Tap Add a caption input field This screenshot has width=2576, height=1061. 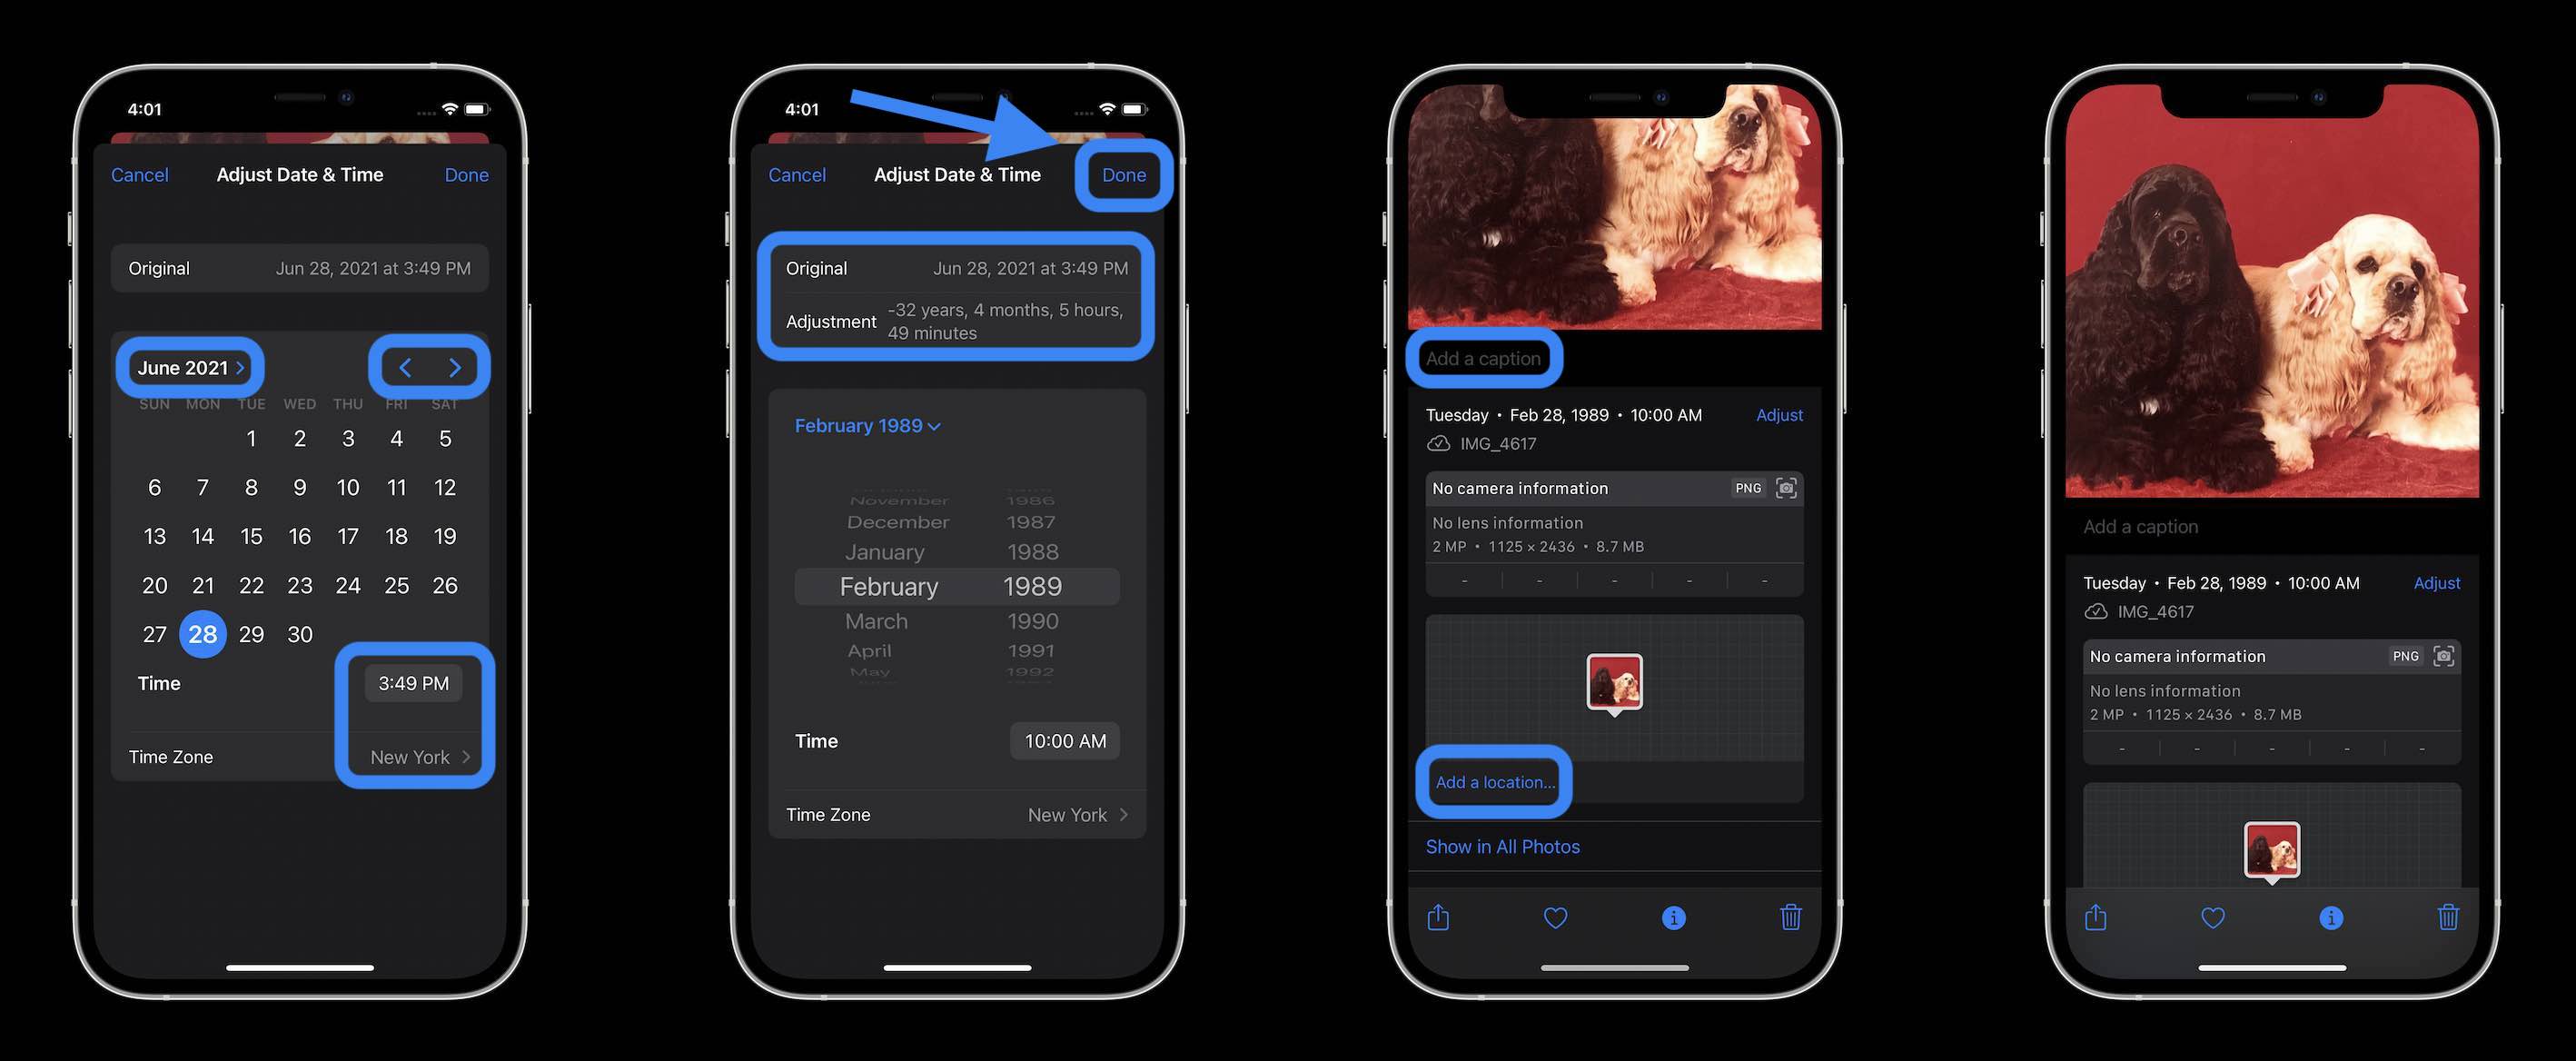pyautogui.click(x=1481, y=356)
